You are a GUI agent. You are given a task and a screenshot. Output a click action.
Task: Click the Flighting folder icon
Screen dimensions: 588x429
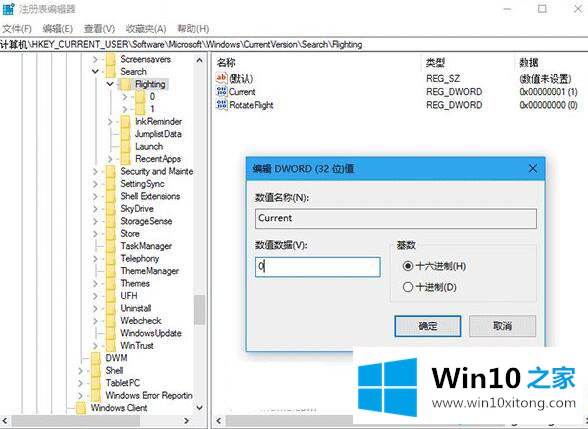coord(125,84)
